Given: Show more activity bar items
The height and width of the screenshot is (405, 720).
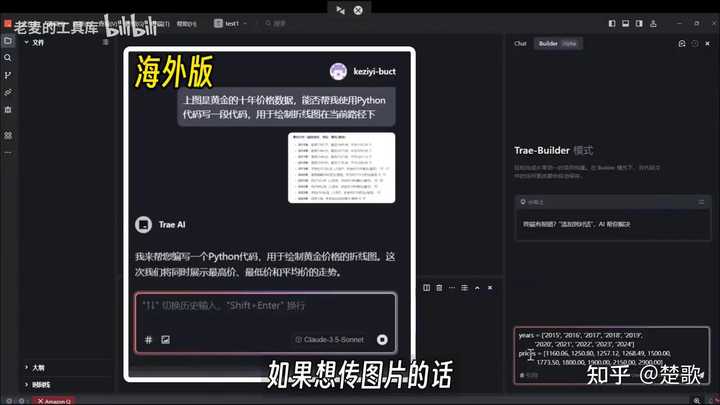Looking at the screenshot, I should click(x=8, y=153).
